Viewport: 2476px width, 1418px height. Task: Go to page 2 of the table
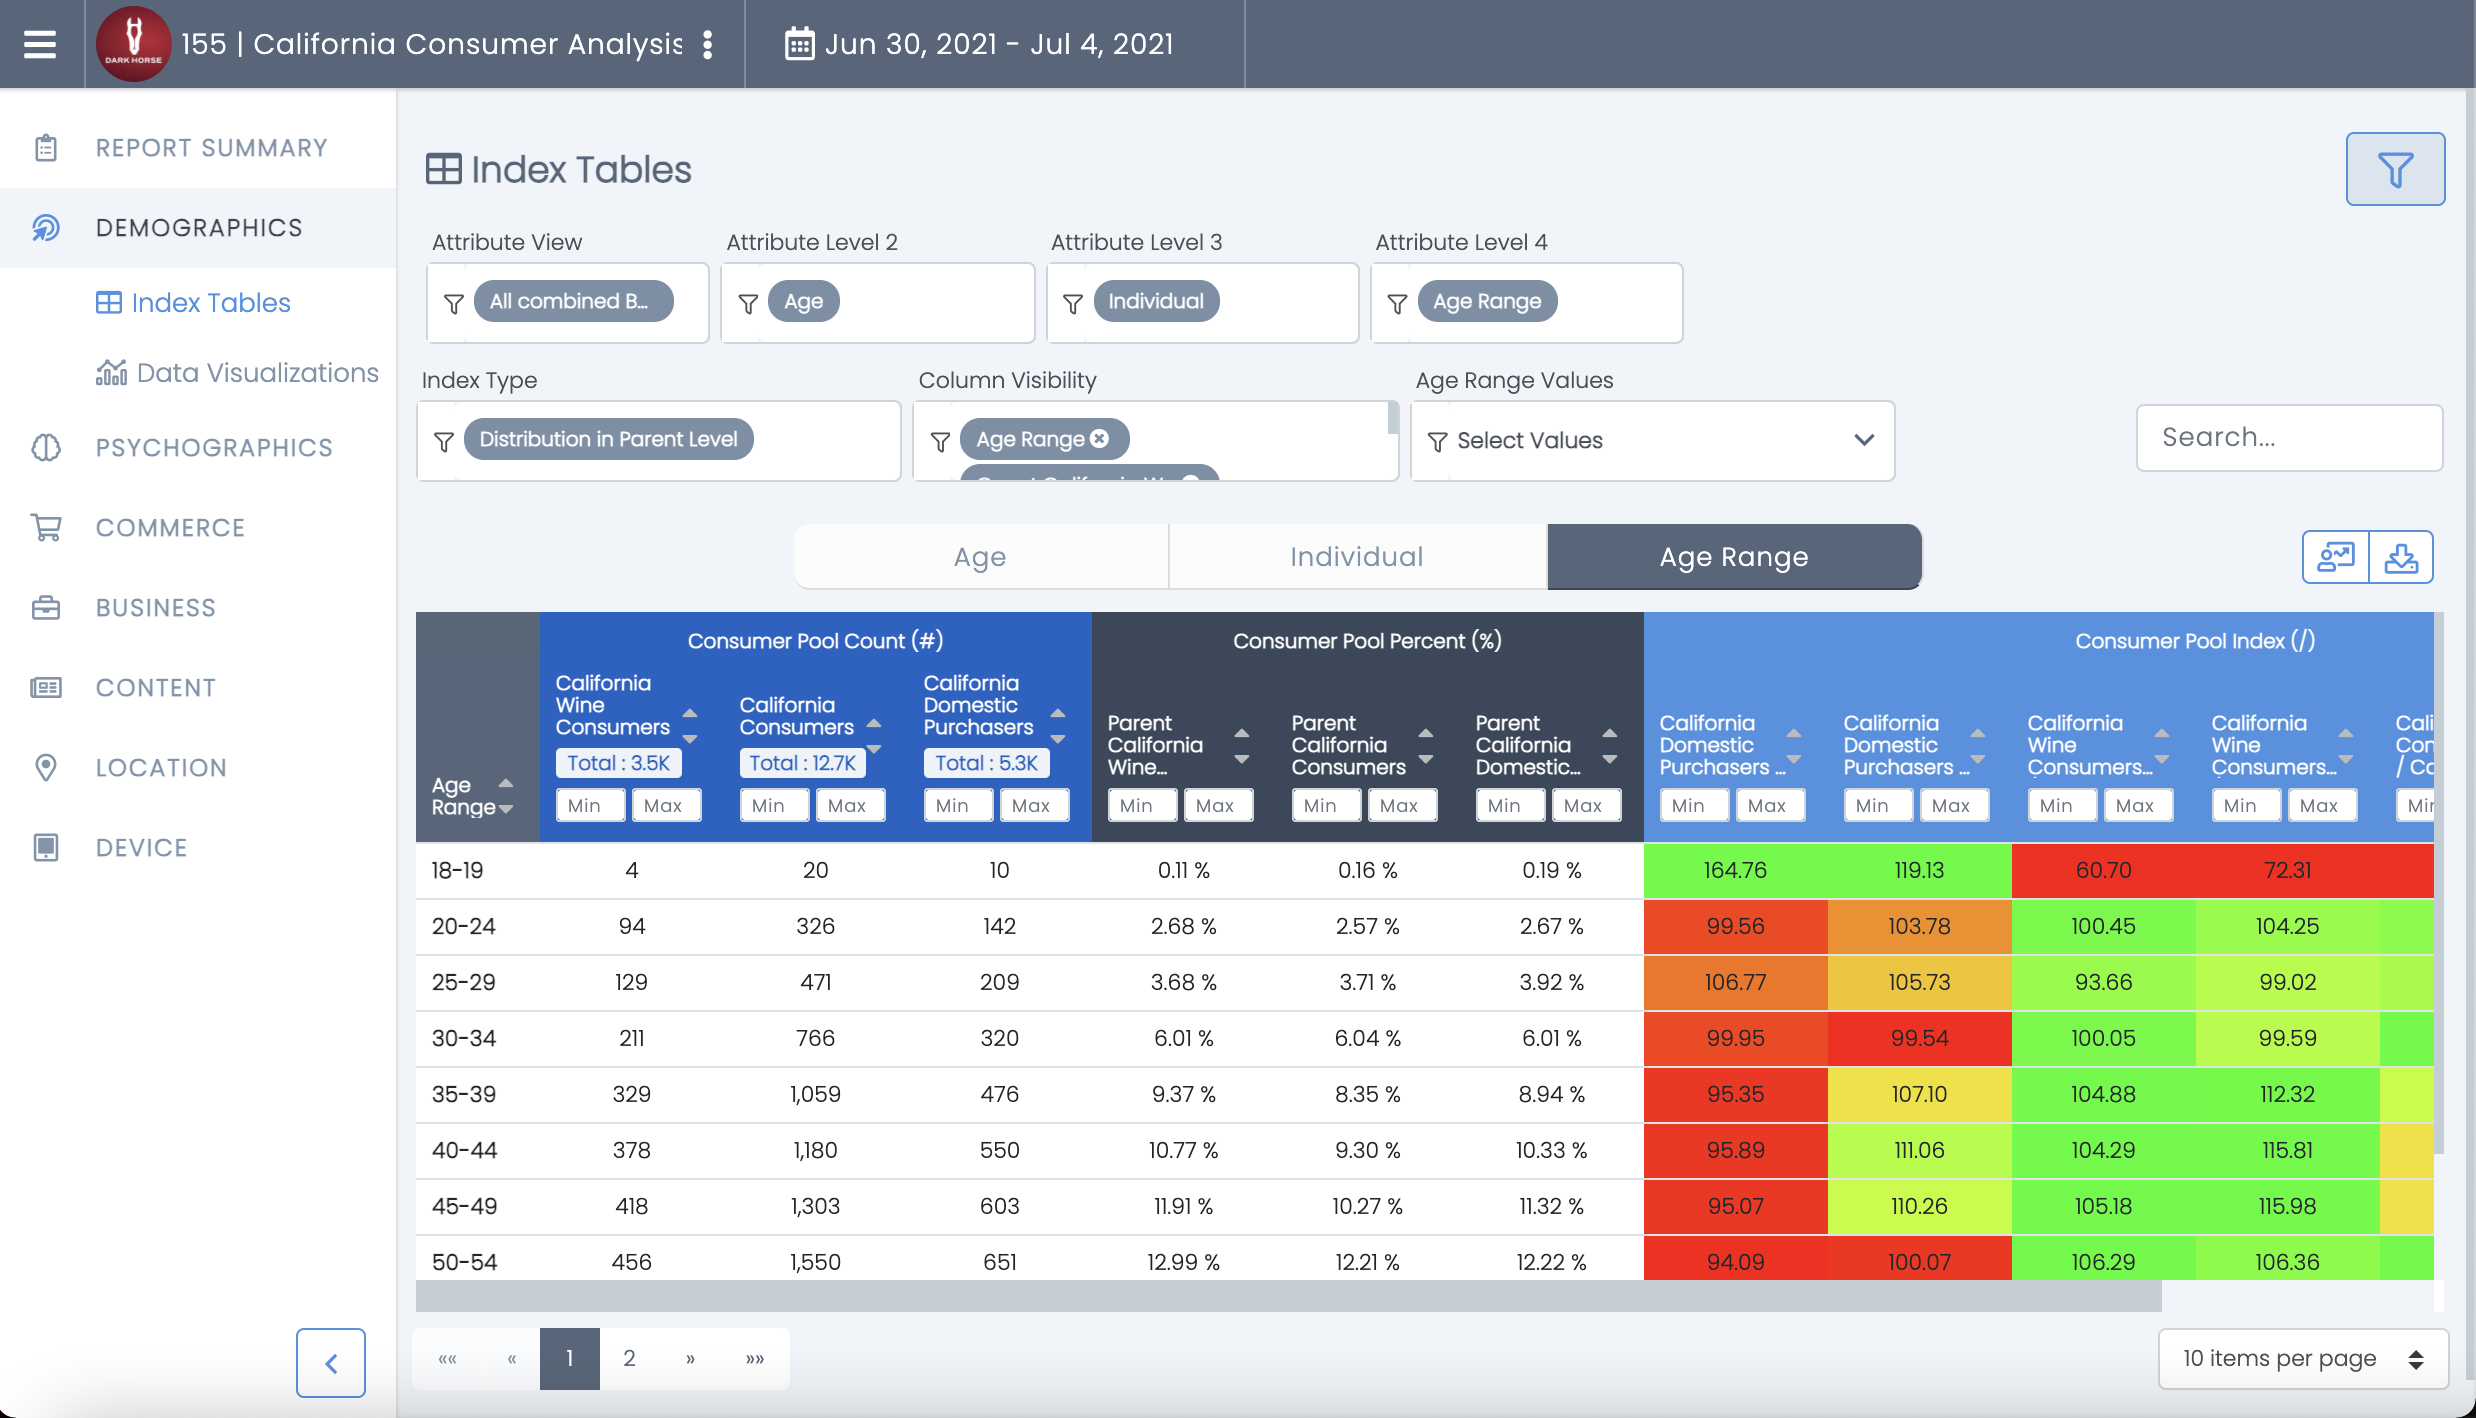click(629, 1358)
